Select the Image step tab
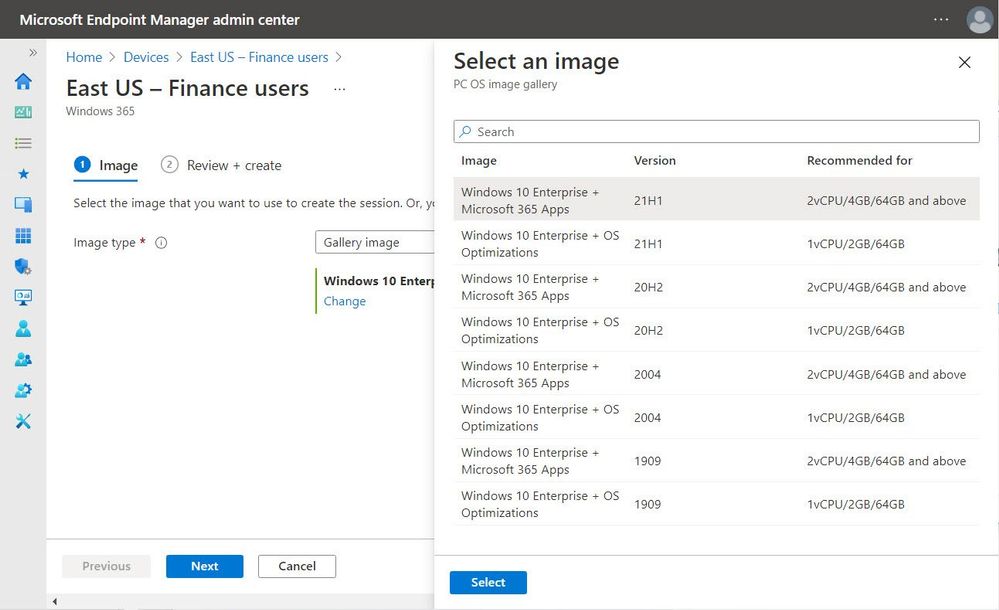999x610 pixels. point(106,165)
